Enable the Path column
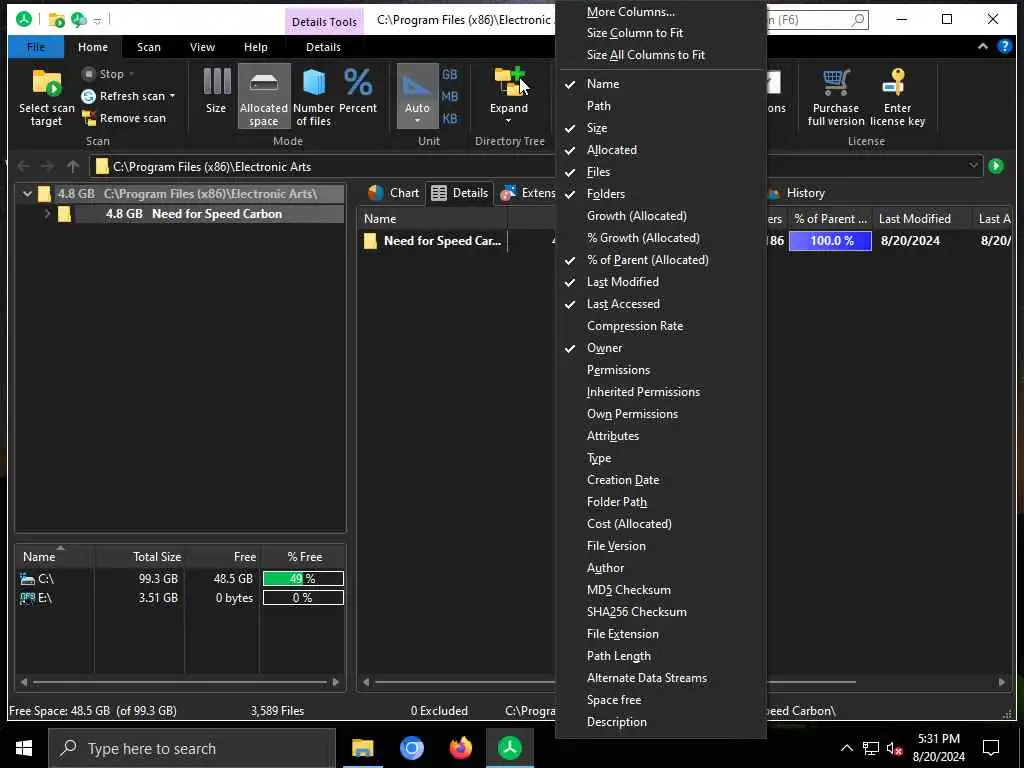The height and width of the screenshot is (768, 1024). (660, 106)
